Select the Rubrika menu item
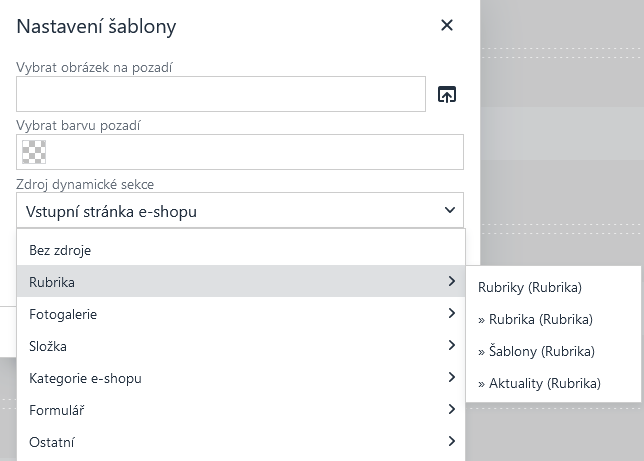The width and height of the screenshot is (644, 461). point(53,282)
